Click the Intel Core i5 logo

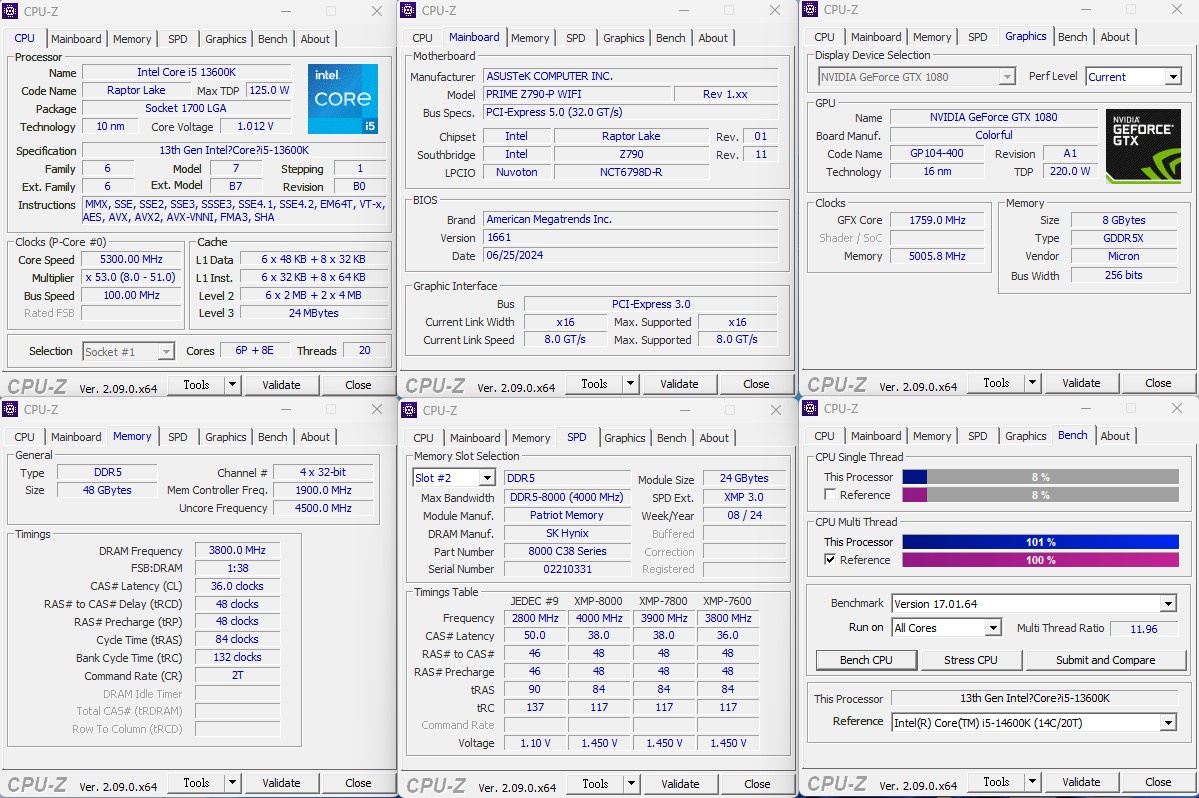pos(343,99)
